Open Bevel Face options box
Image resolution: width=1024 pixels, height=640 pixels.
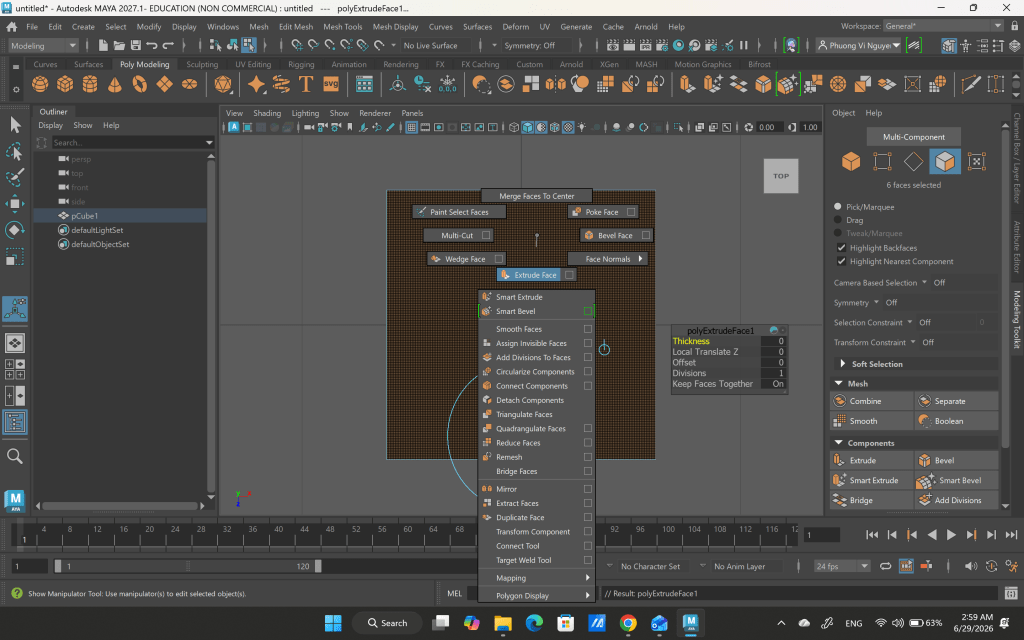click(x=646, y=235)
